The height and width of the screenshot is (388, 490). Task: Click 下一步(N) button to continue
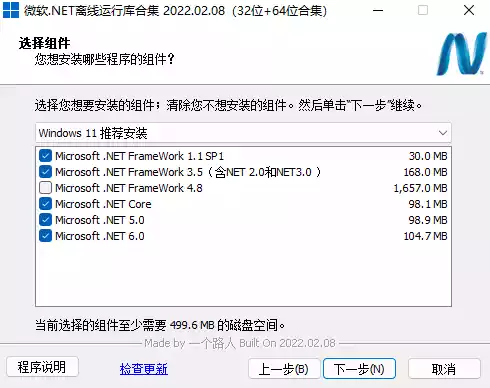point(359,369)
